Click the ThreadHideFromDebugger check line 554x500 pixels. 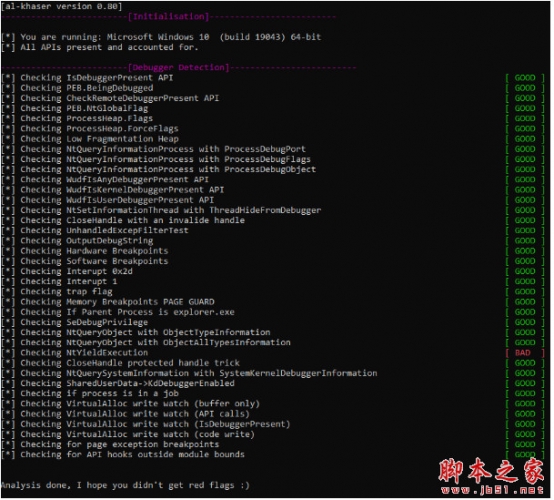tap(161, 210)
